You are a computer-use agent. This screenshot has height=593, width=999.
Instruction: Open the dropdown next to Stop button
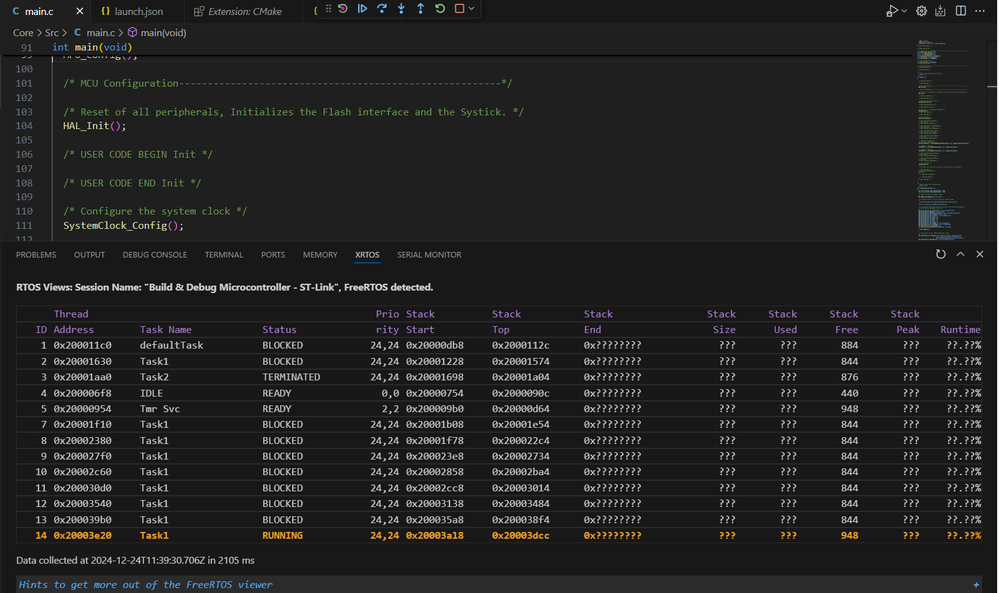click(471, 9)
